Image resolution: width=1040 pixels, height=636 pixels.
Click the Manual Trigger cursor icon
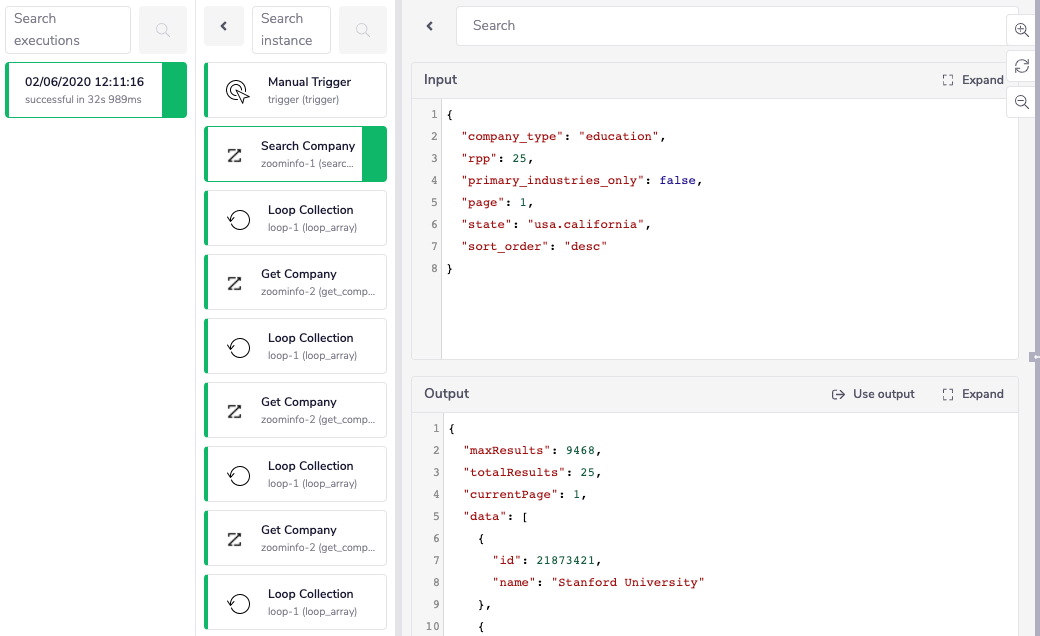pyautogui.click(x=237, y=91)
